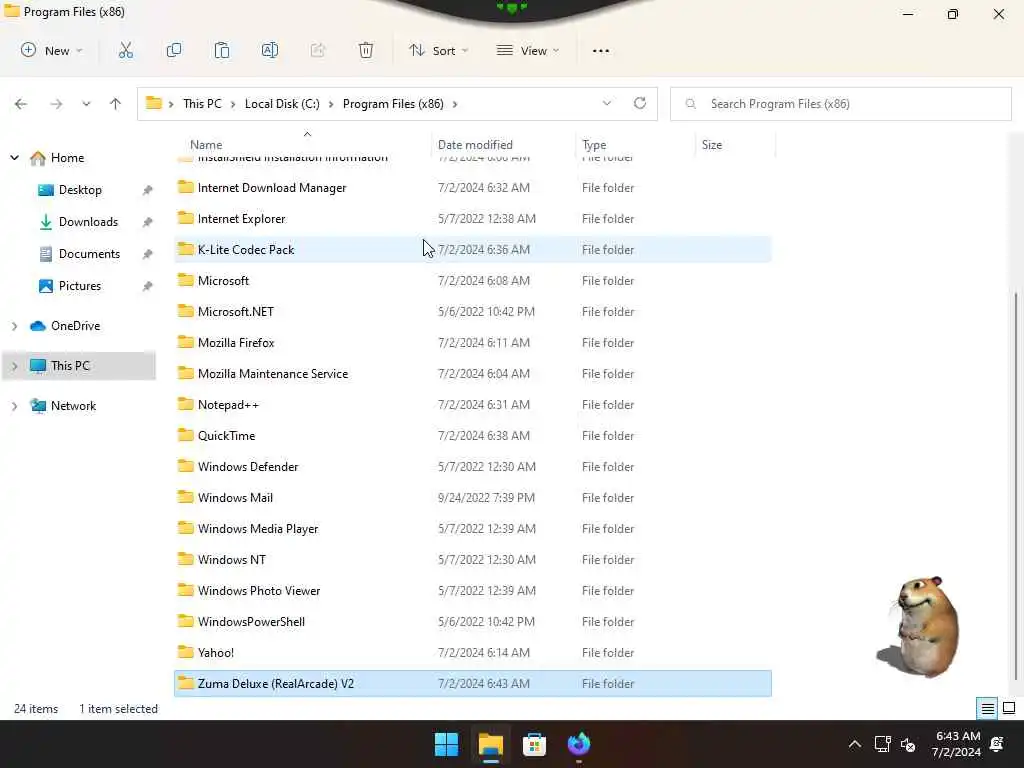This screenshot has height=768, width=1024.
Task: Select the Mozilla Maintenance Service folder
Action: click(x=473, y=374)
